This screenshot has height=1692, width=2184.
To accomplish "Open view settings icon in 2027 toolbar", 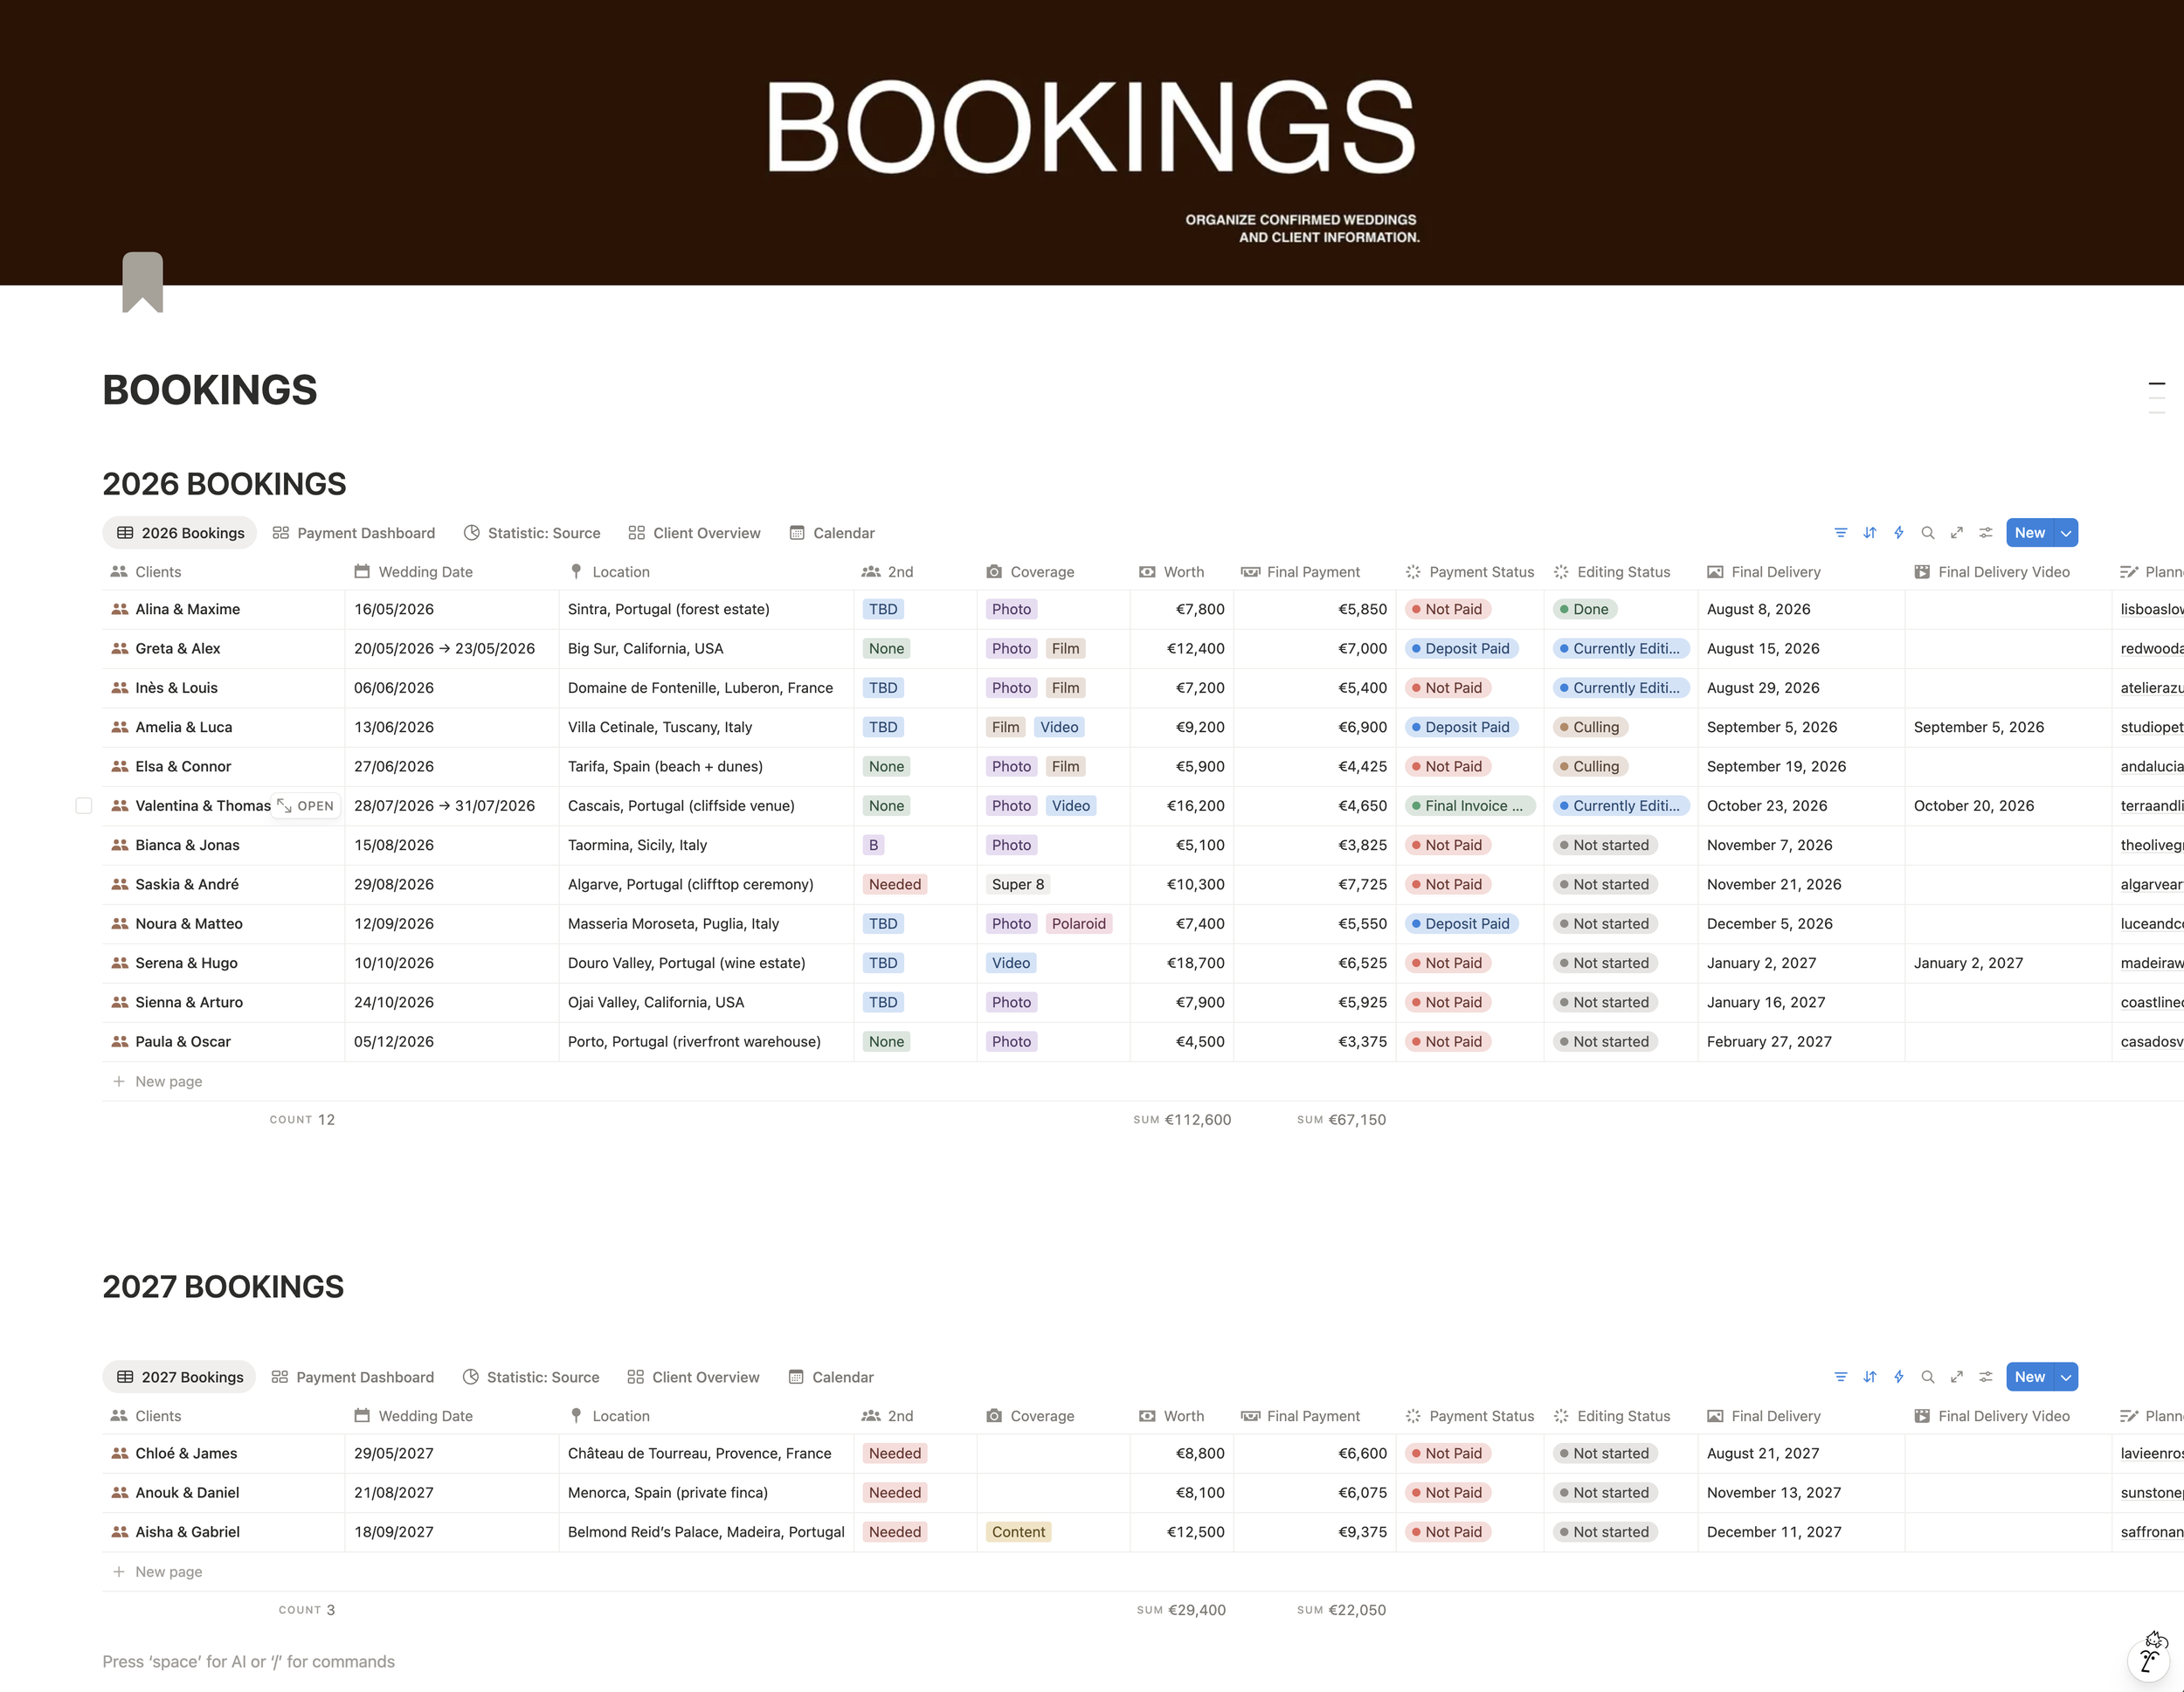I will tap(1985, 1377).
